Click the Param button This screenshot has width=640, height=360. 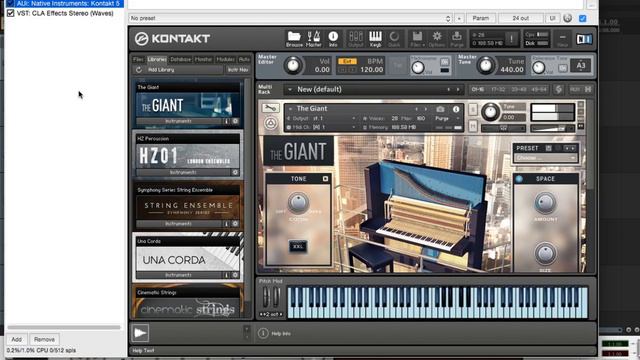pyautogui.click(x=480, y=18)
